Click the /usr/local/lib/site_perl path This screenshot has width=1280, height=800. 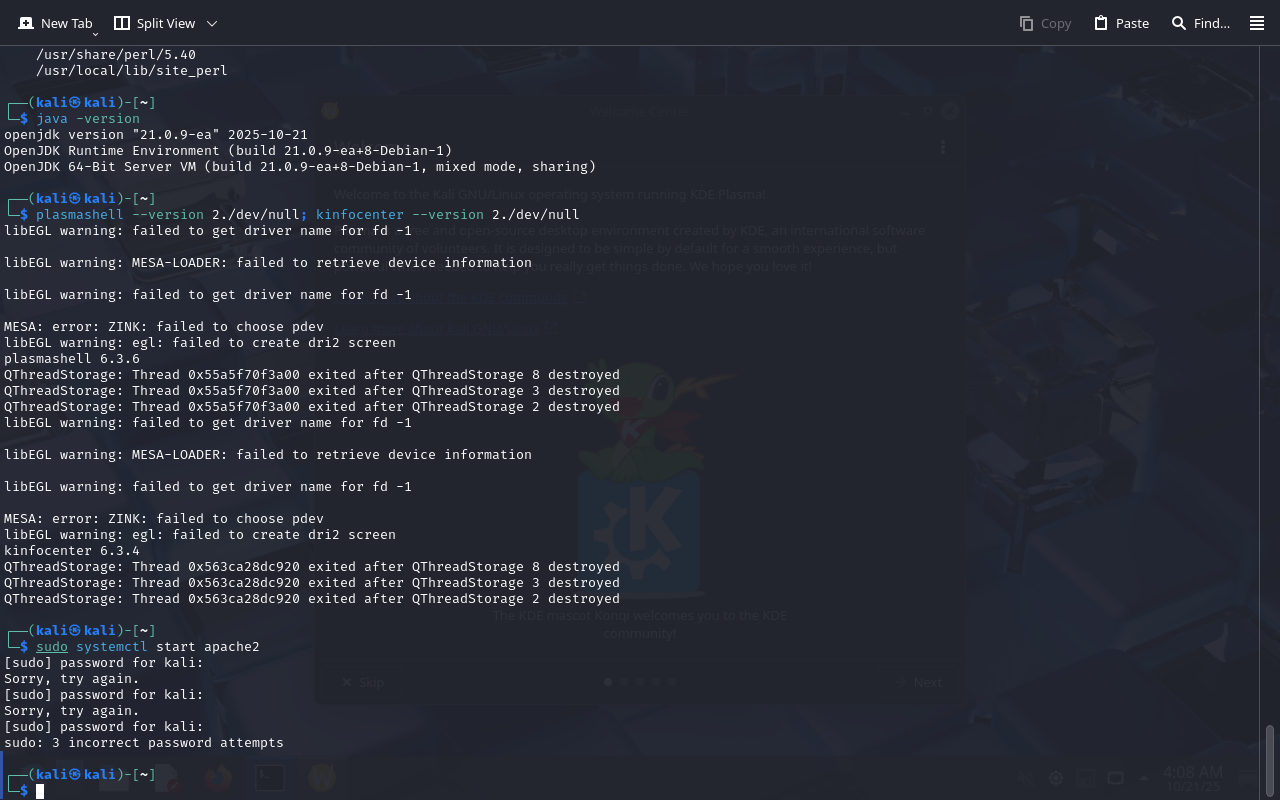pyautogui.click(x=132, y=71)
